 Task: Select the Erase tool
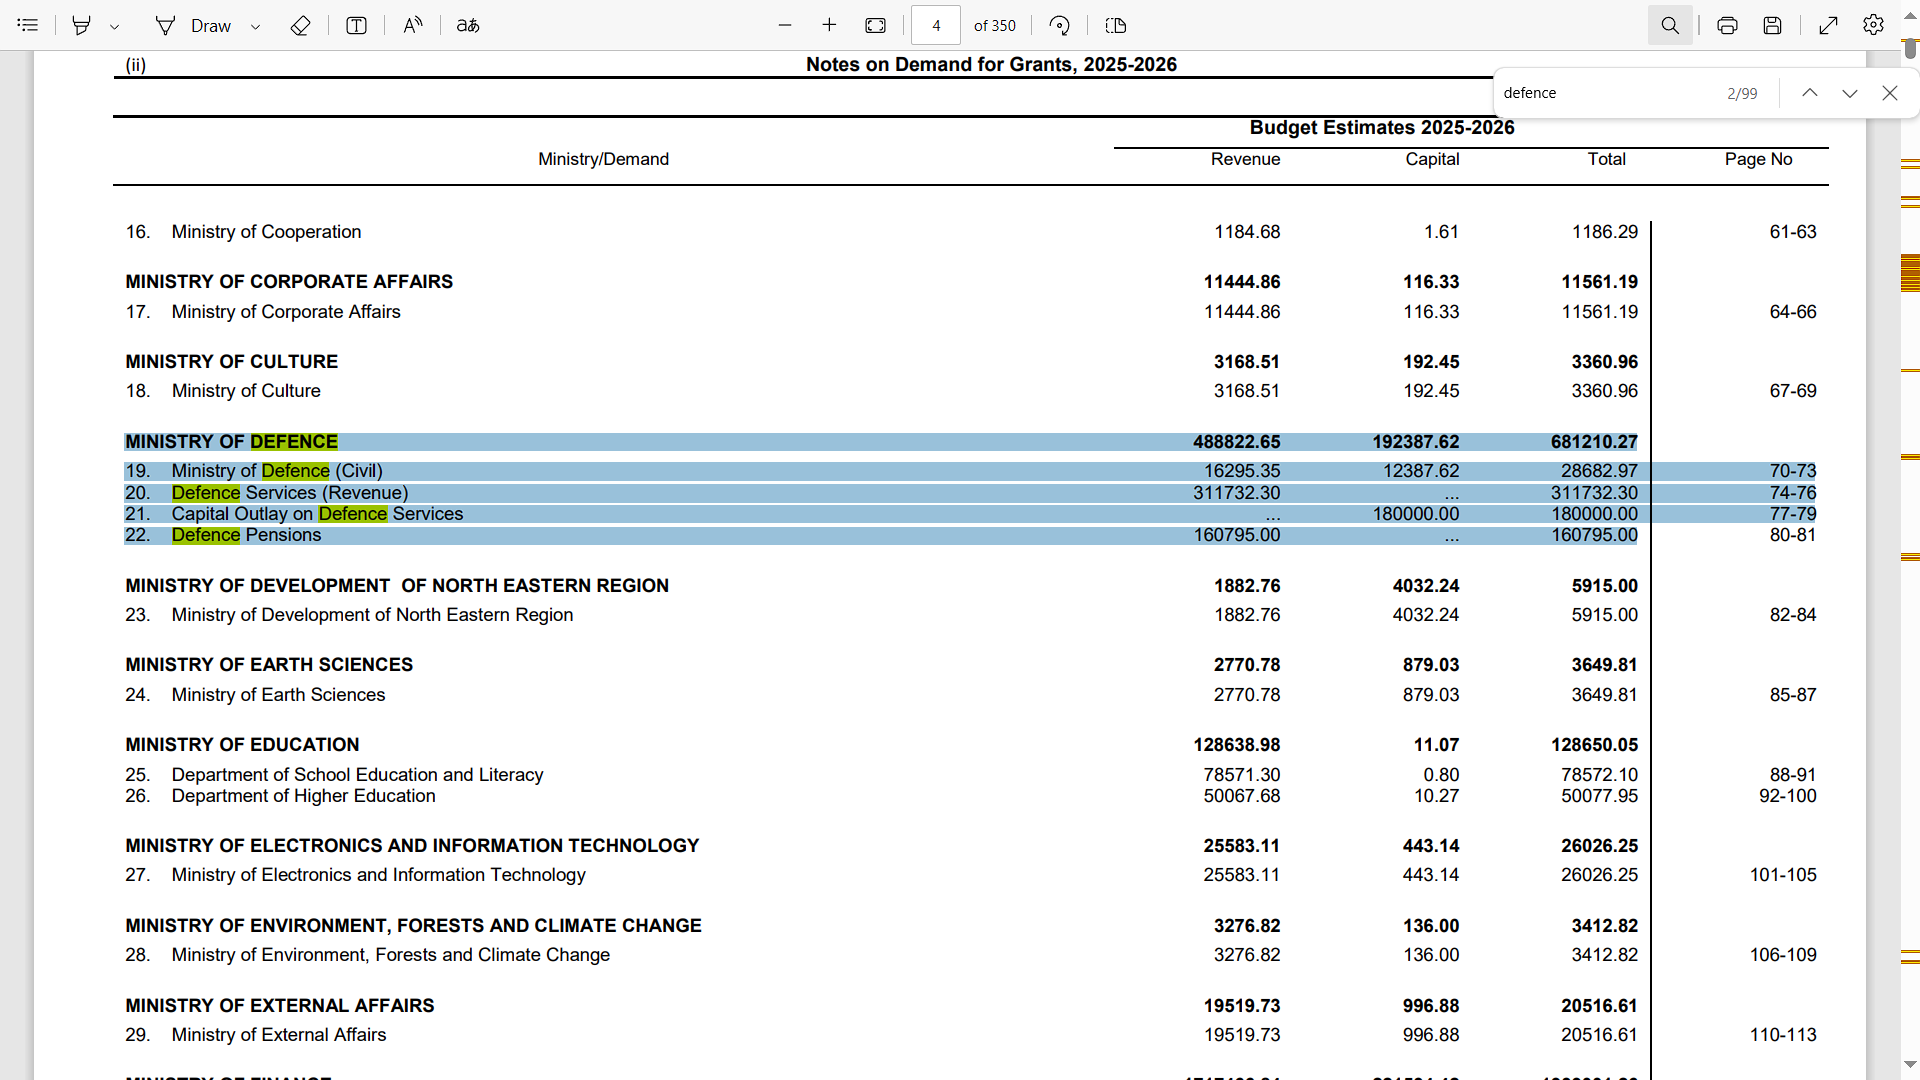[300, 25]
